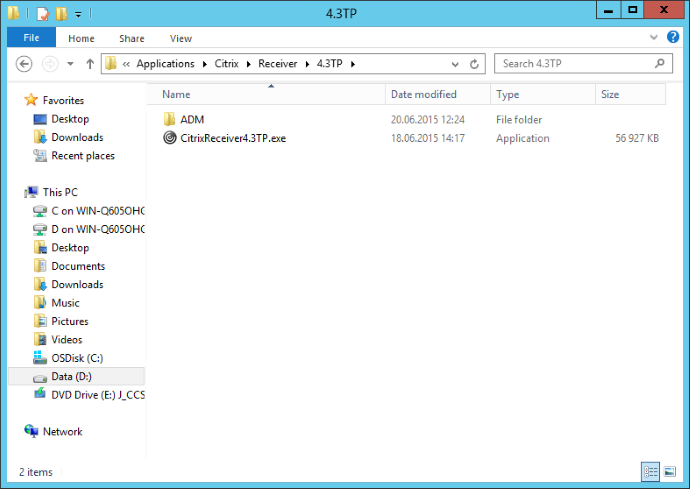Switch to the Share ribbon tab
690x489 pixels.
click(132, 38)
